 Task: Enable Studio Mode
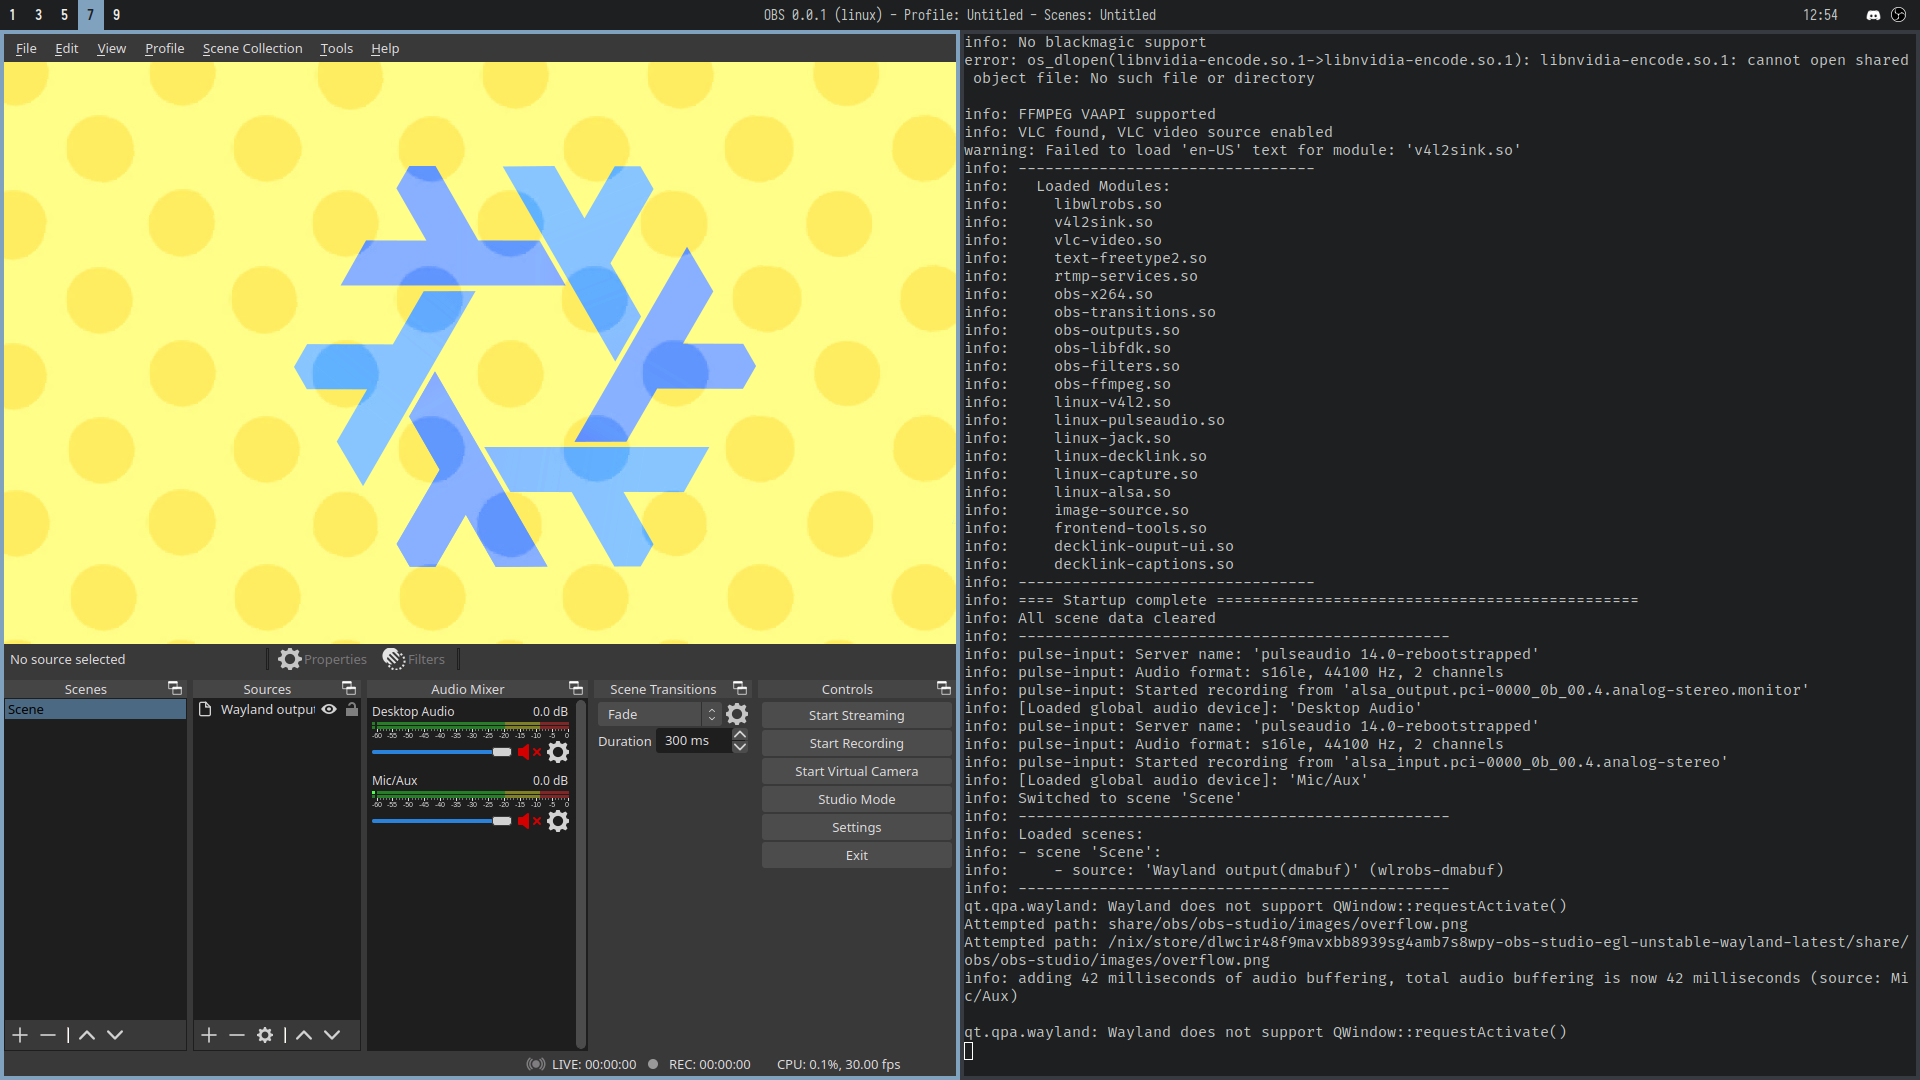856,799
